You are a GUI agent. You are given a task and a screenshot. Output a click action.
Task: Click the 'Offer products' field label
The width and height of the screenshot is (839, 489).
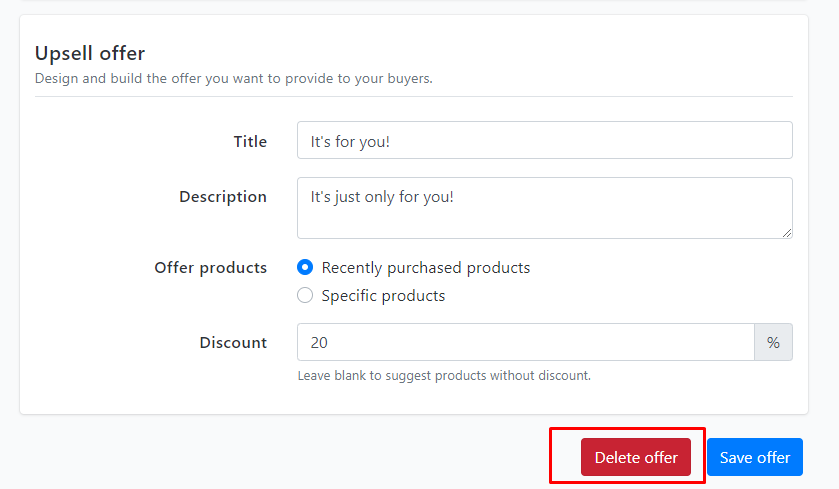pyautogui.click(x=210, y=268)
